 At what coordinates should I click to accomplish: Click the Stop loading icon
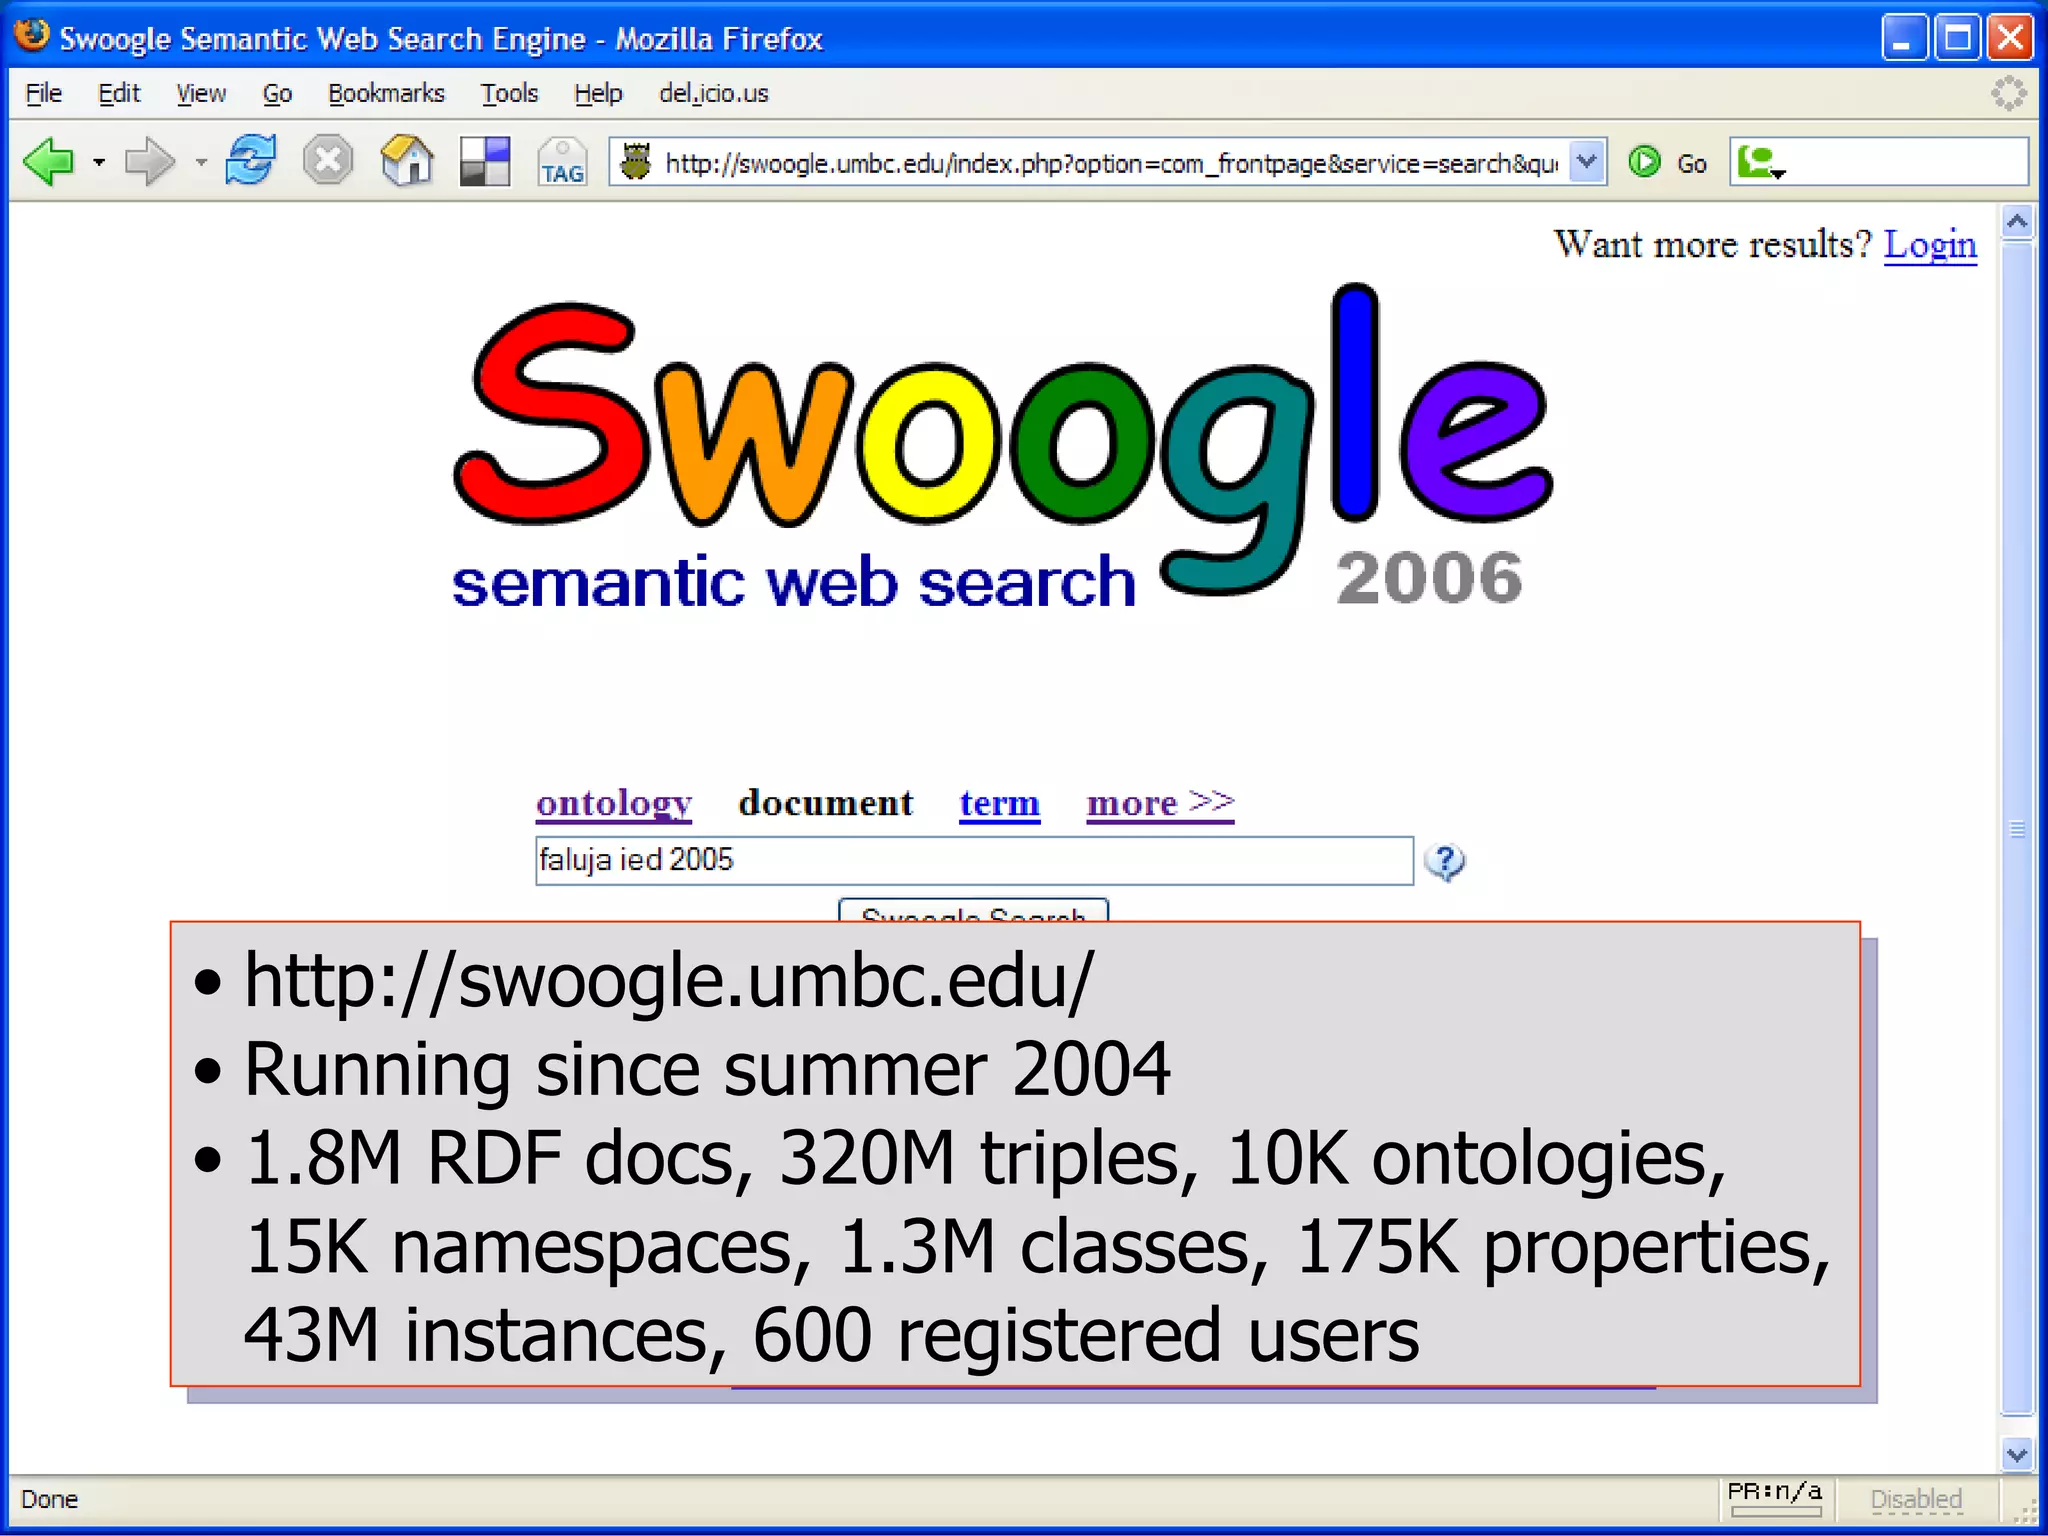point(328,161)
